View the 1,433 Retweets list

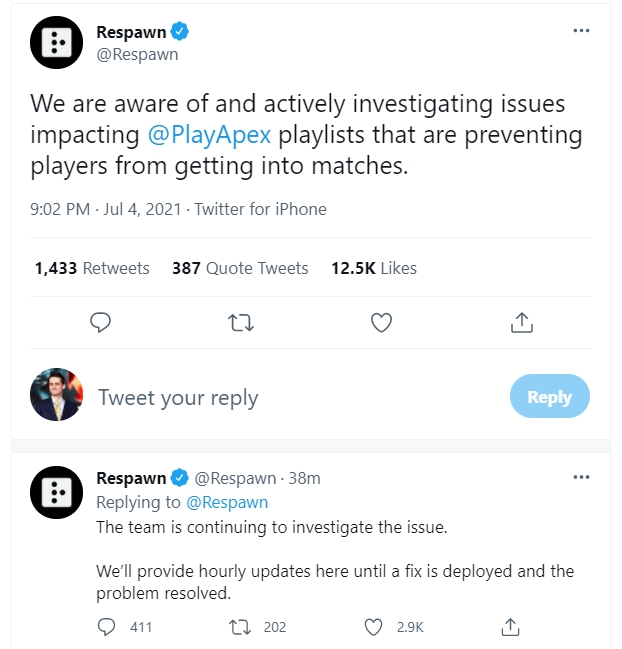click(92, 268)
